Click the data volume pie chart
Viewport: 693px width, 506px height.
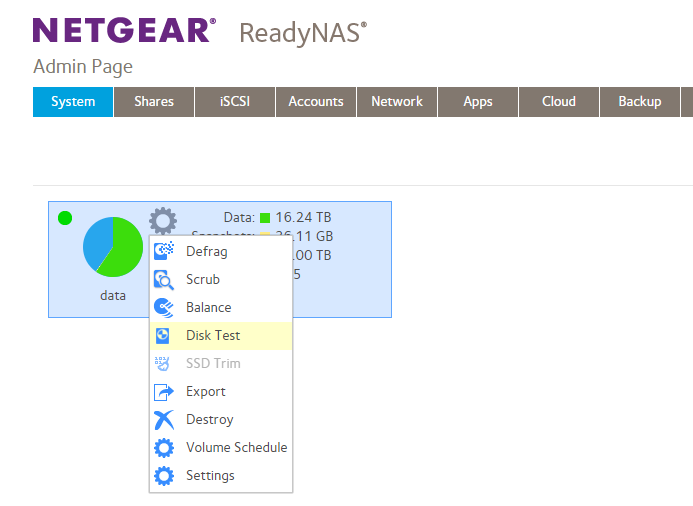(x=112, y=247)
